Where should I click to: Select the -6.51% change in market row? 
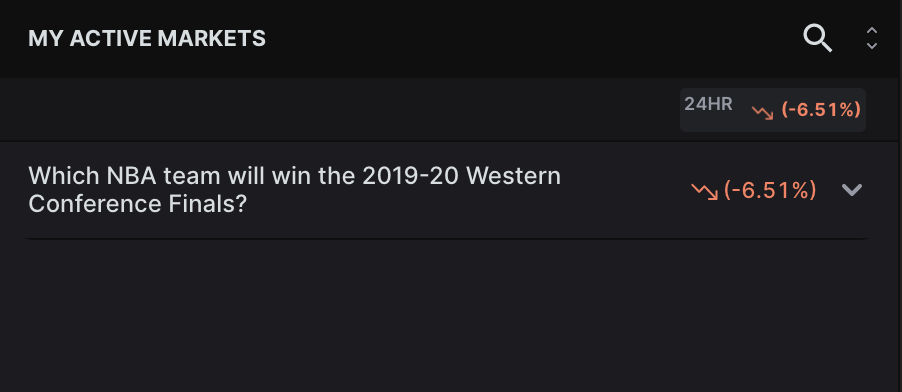point(770,190)
